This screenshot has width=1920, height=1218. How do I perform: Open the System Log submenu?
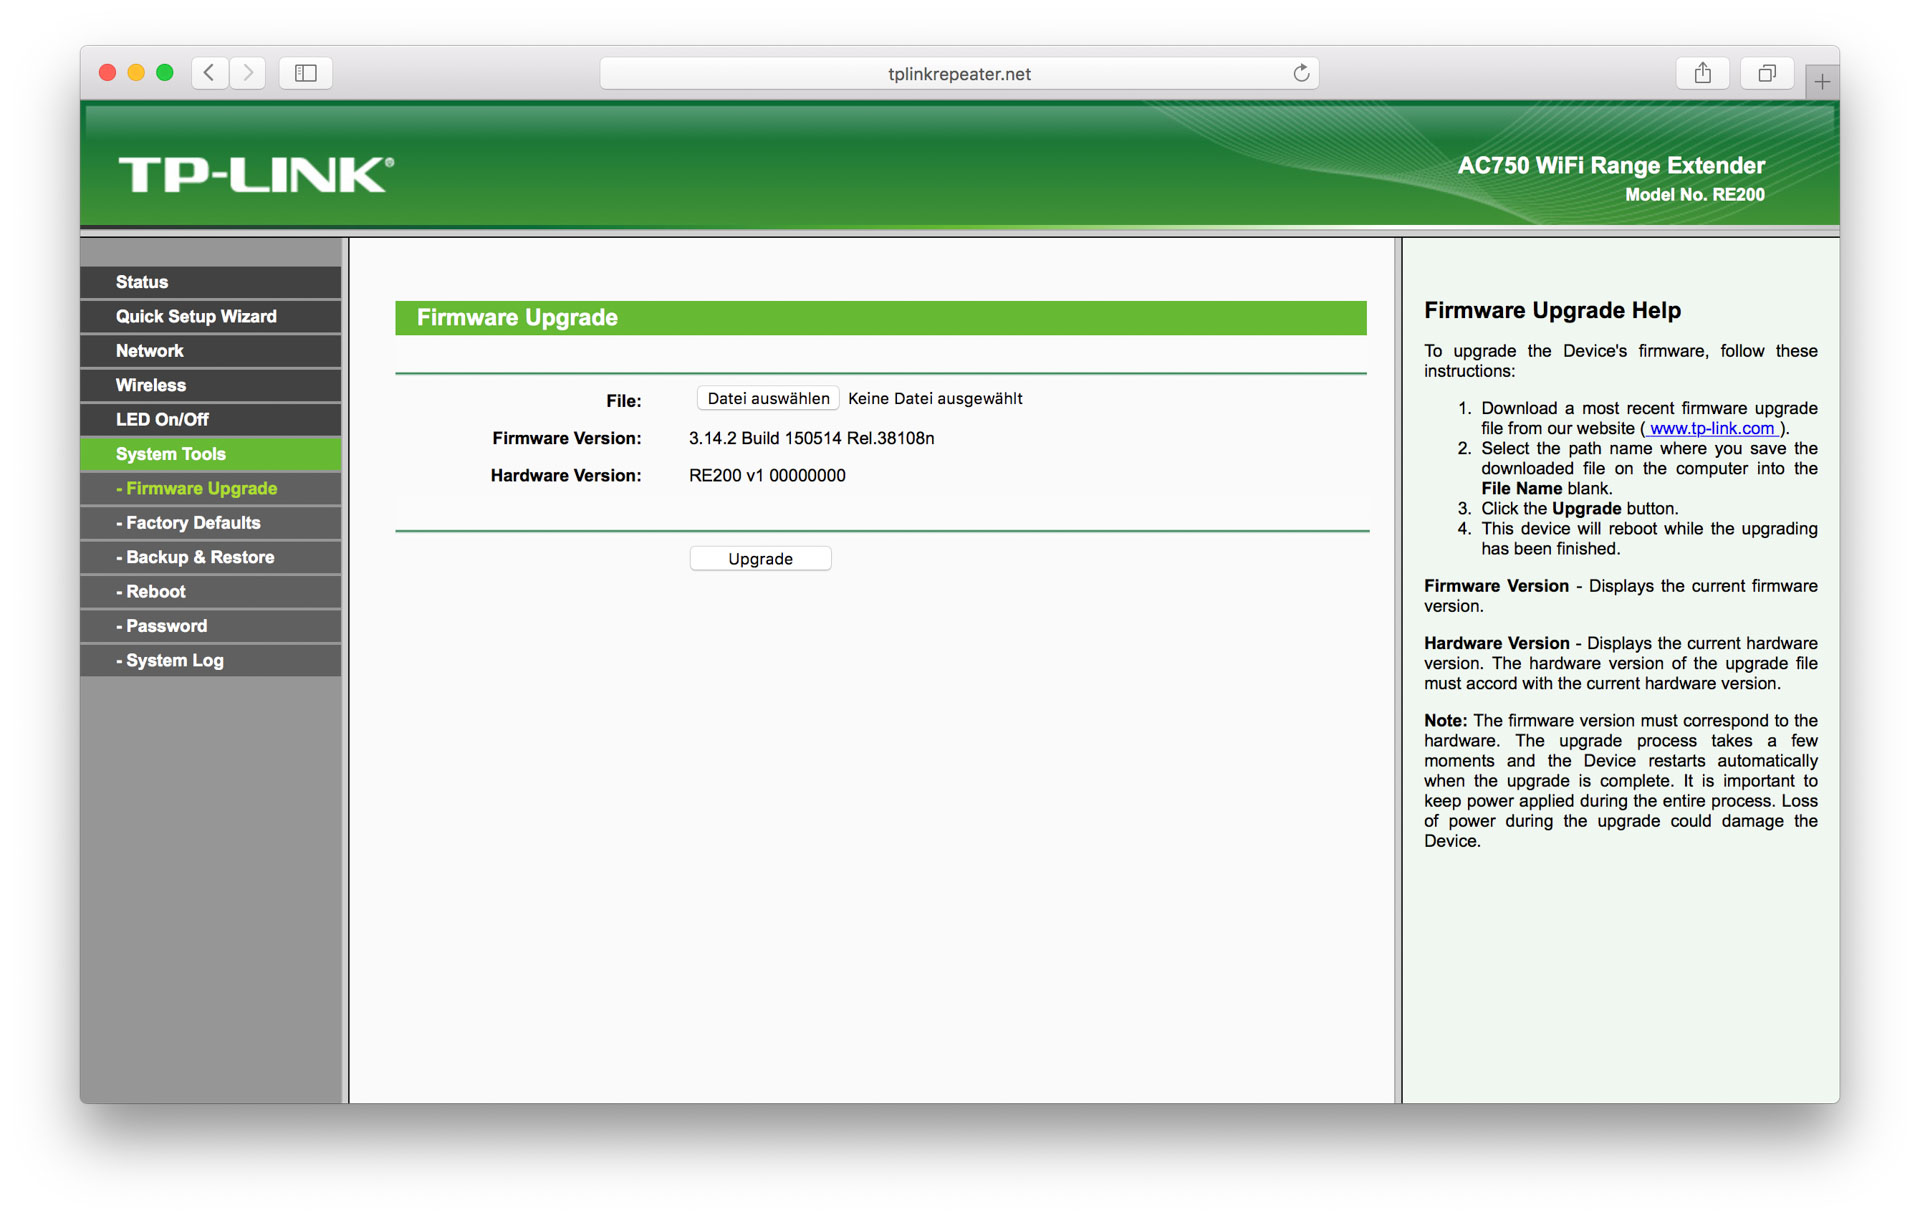tap(211, 660)
